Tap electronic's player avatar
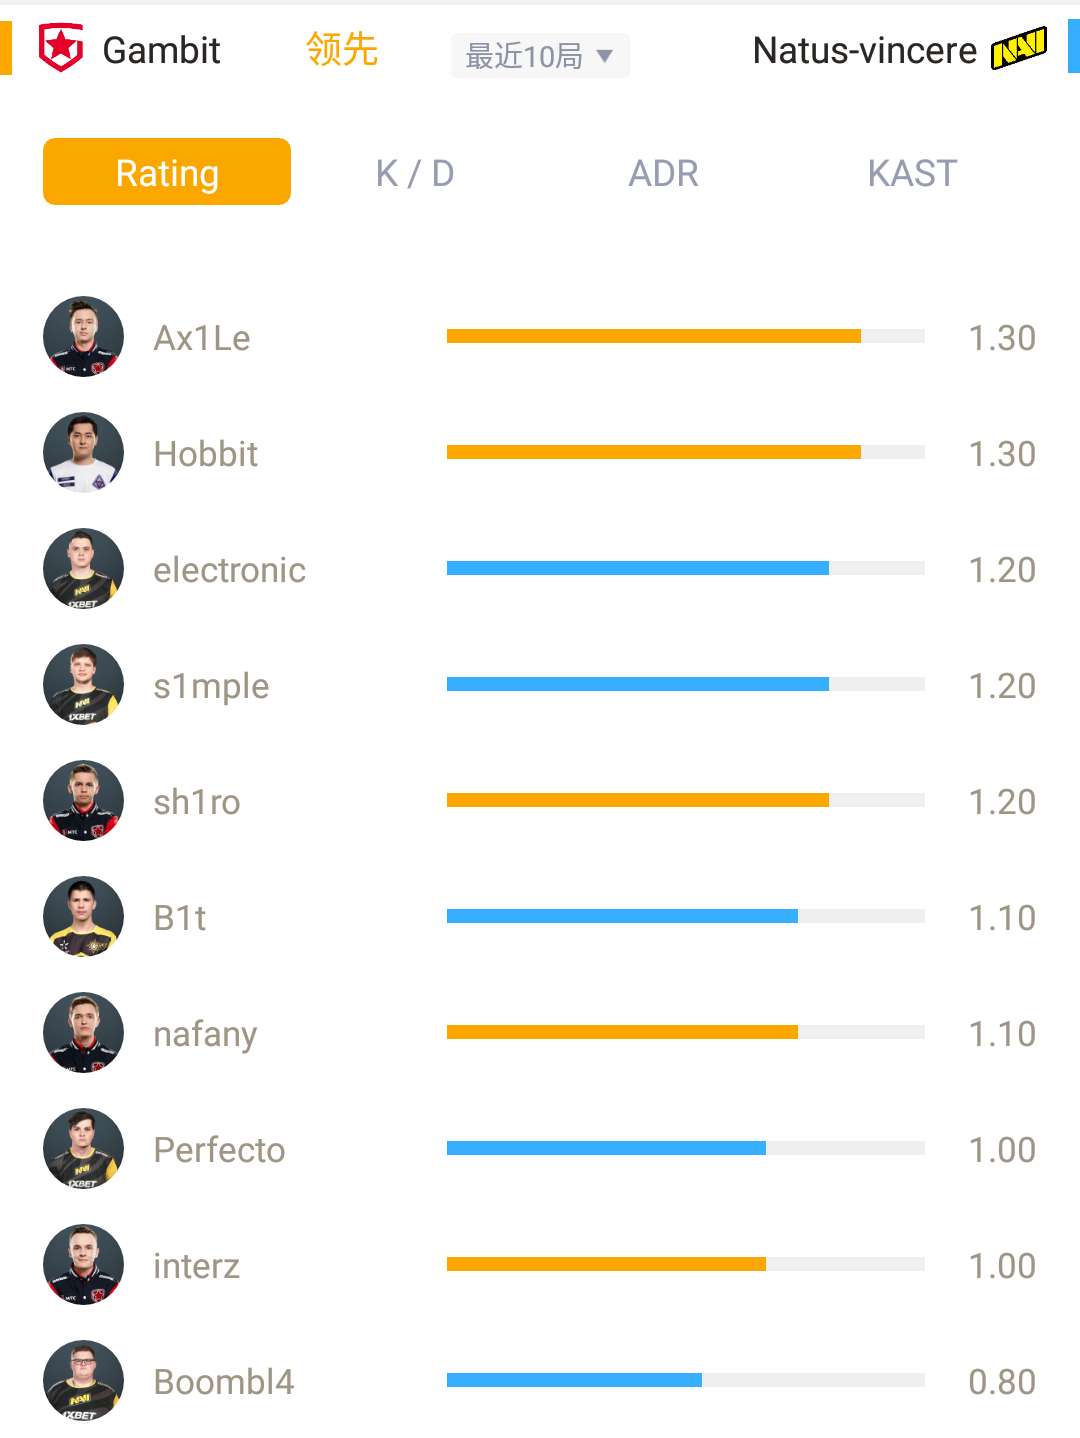This screenshot has height=1438, width=1080. point(84,569)
